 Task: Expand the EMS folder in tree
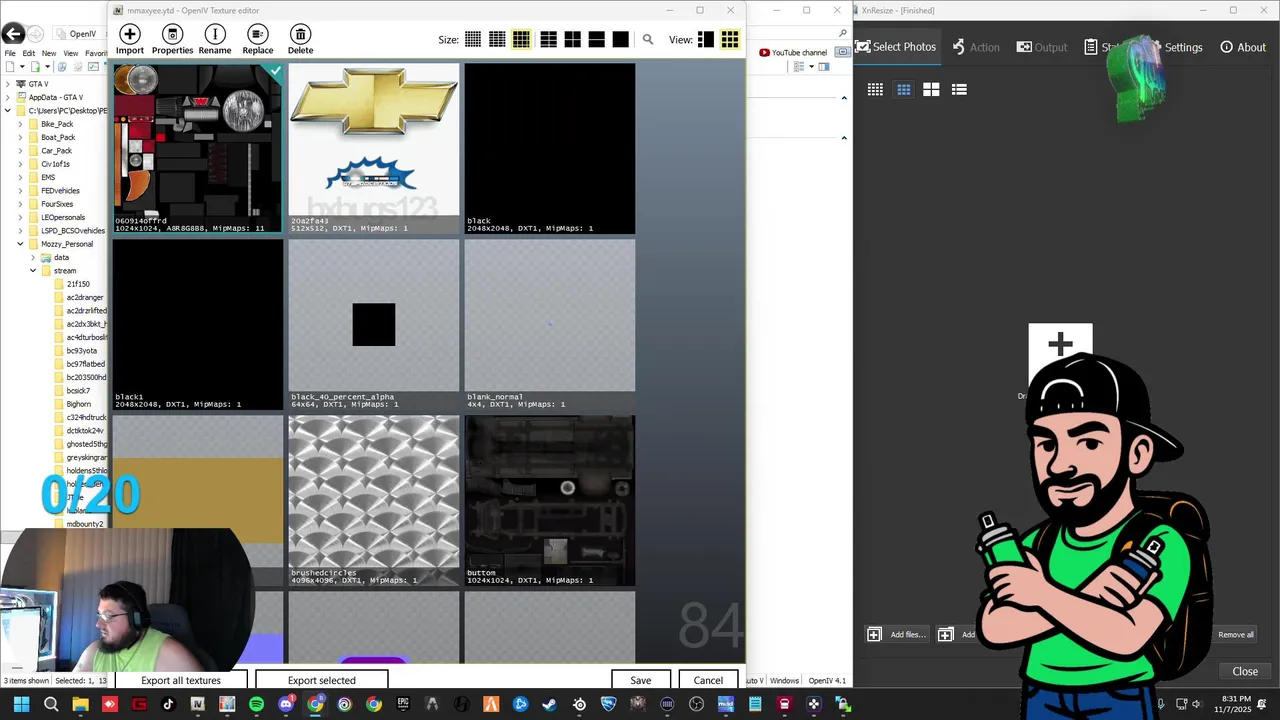click(x=20, y=177)
